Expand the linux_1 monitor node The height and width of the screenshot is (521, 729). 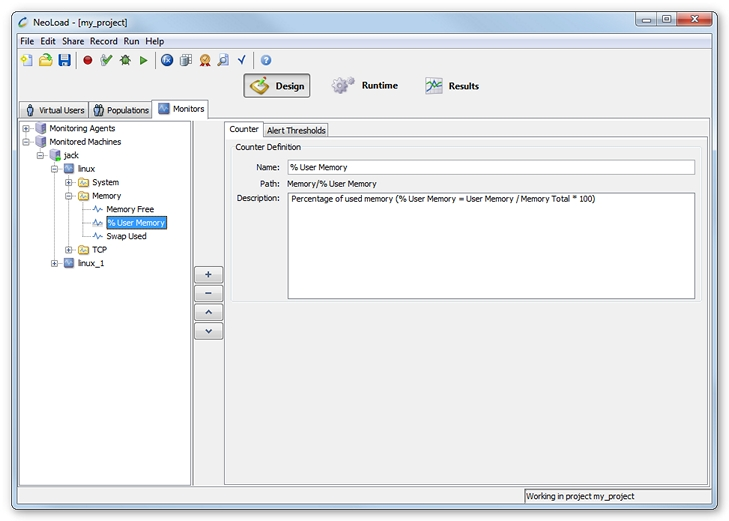(x=55, y=263)
